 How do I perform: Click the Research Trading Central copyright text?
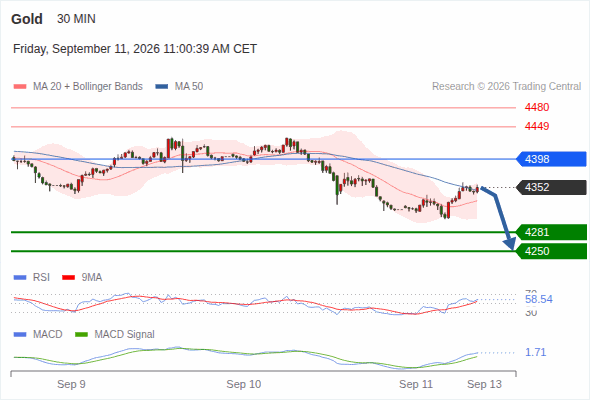point(506,87)
